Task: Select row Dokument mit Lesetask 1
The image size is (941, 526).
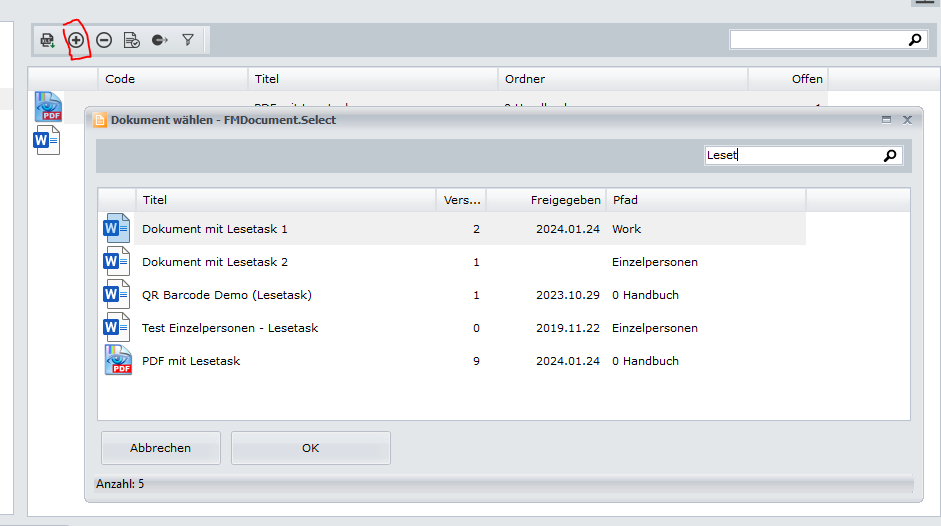Action: pyautogui.click(x=452, y=229)
